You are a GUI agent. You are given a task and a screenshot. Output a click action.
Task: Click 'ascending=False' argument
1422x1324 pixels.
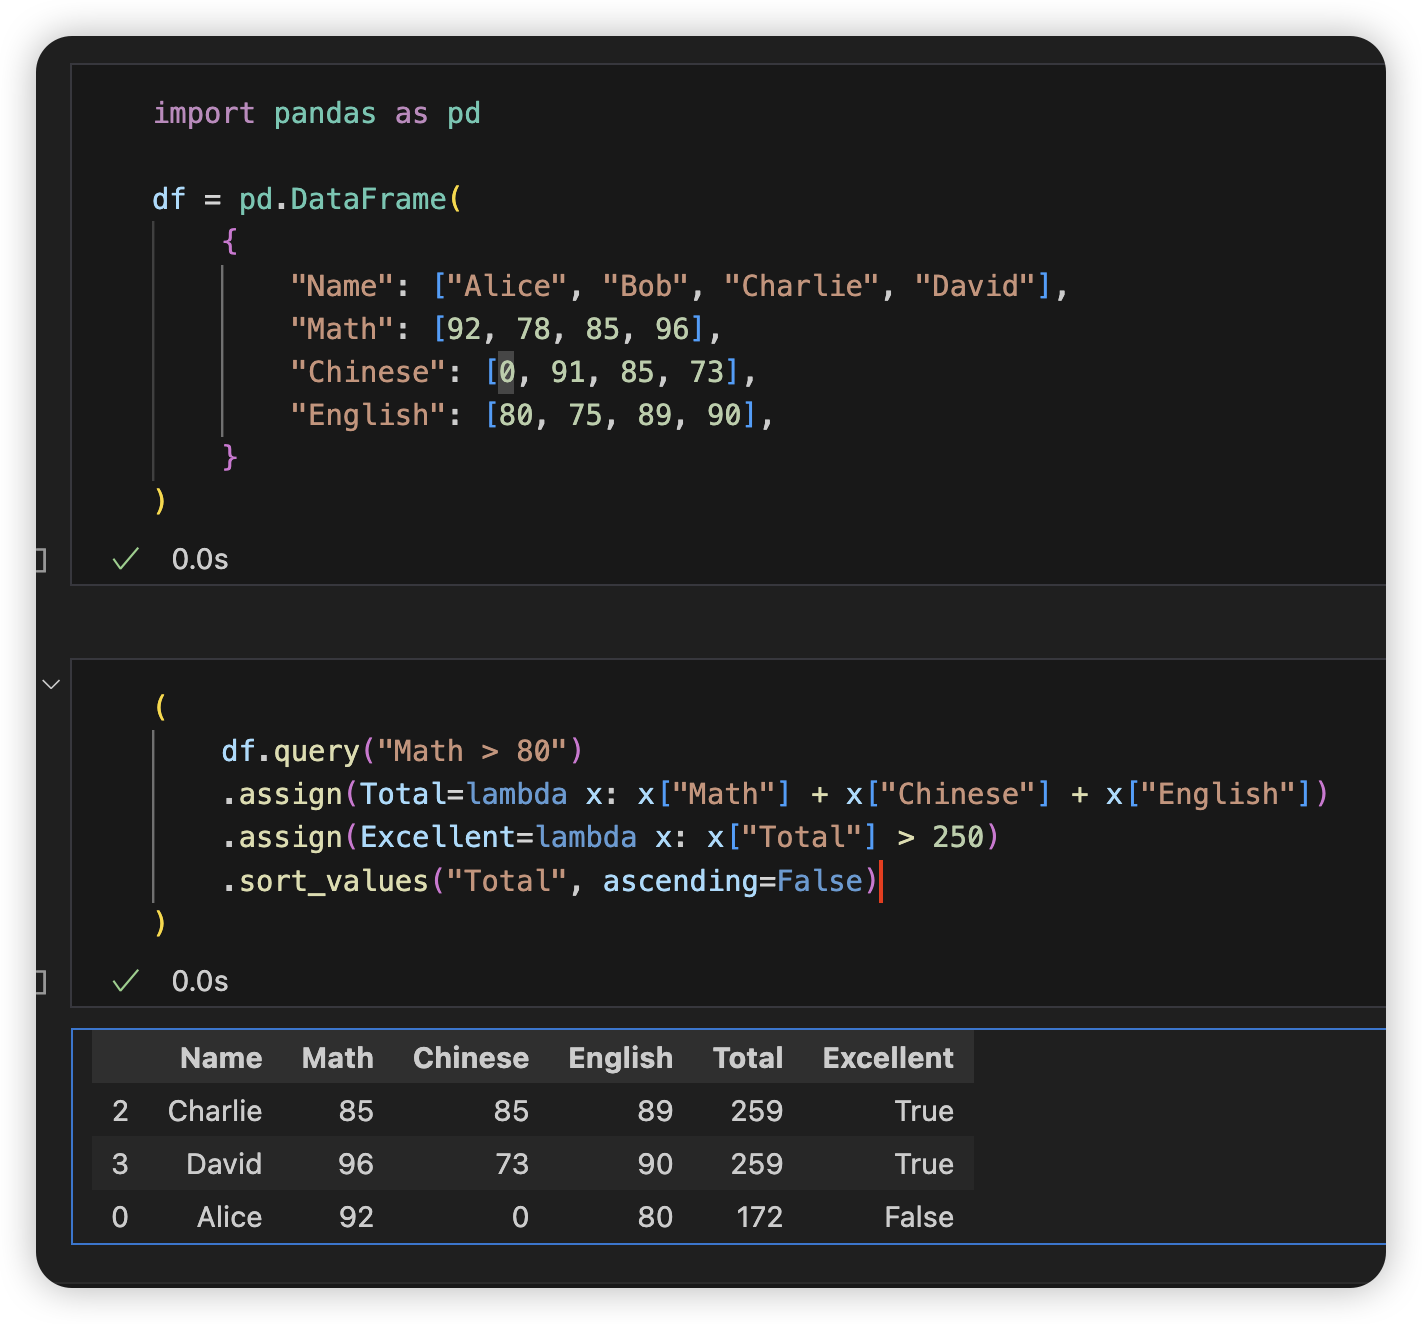pos(733,881)
